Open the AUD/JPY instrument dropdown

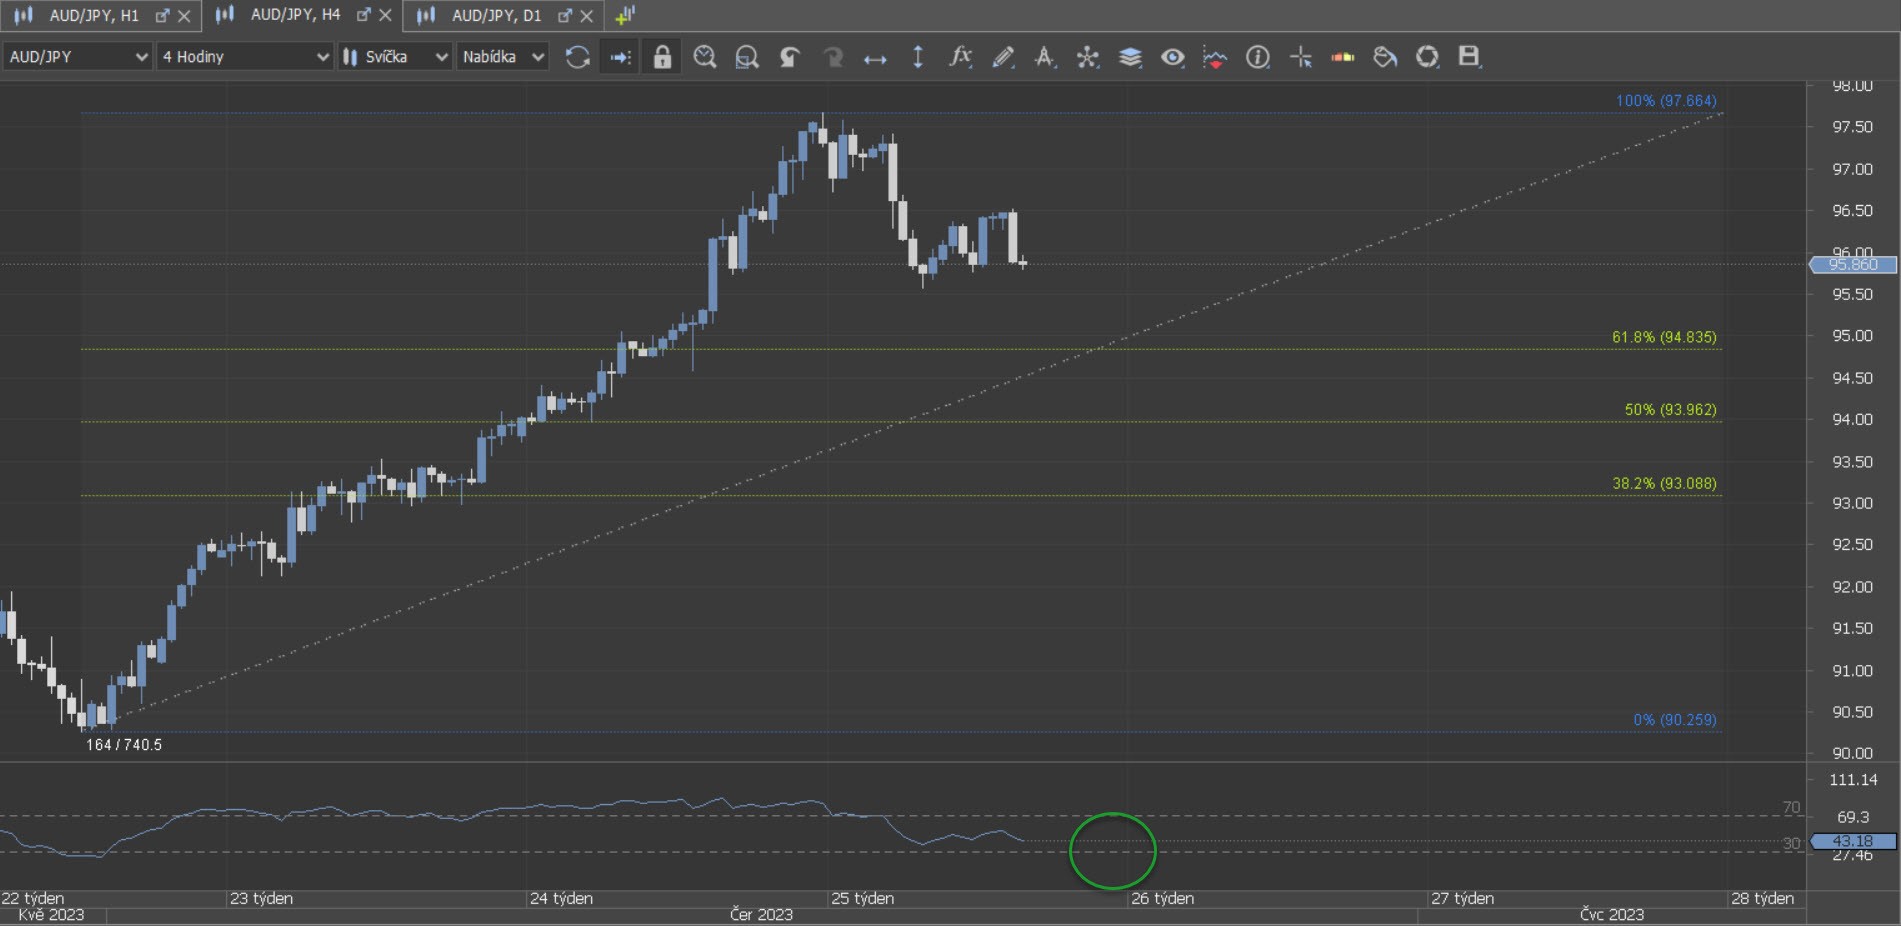coord(77,57)
